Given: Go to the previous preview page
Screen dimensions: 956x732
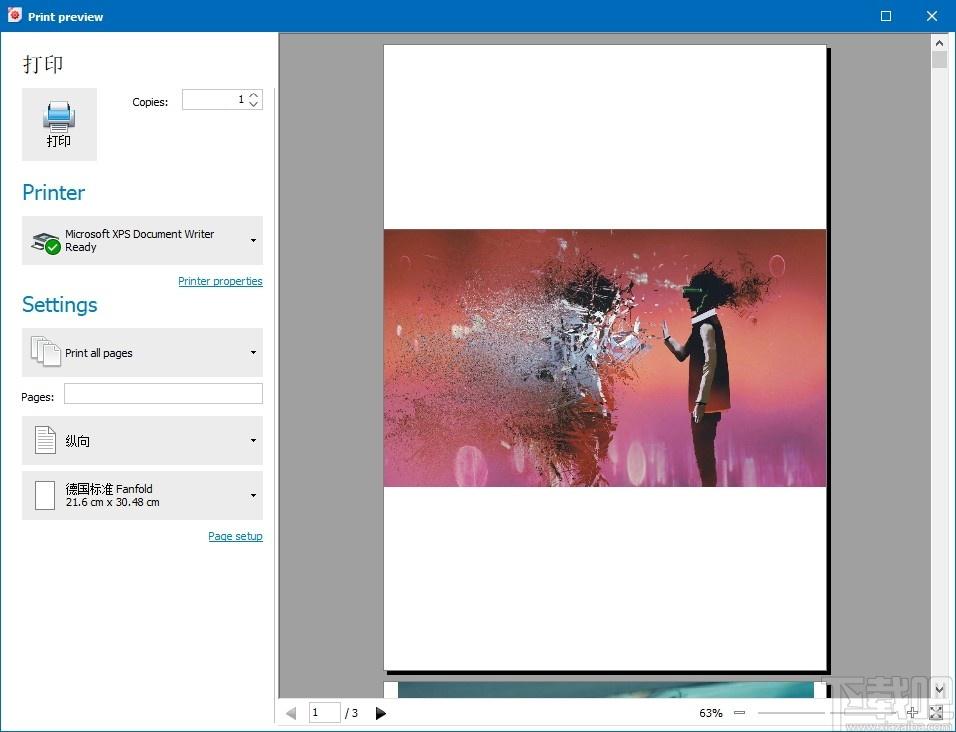Looking at the screenshot, I should (x=291, y=713).
